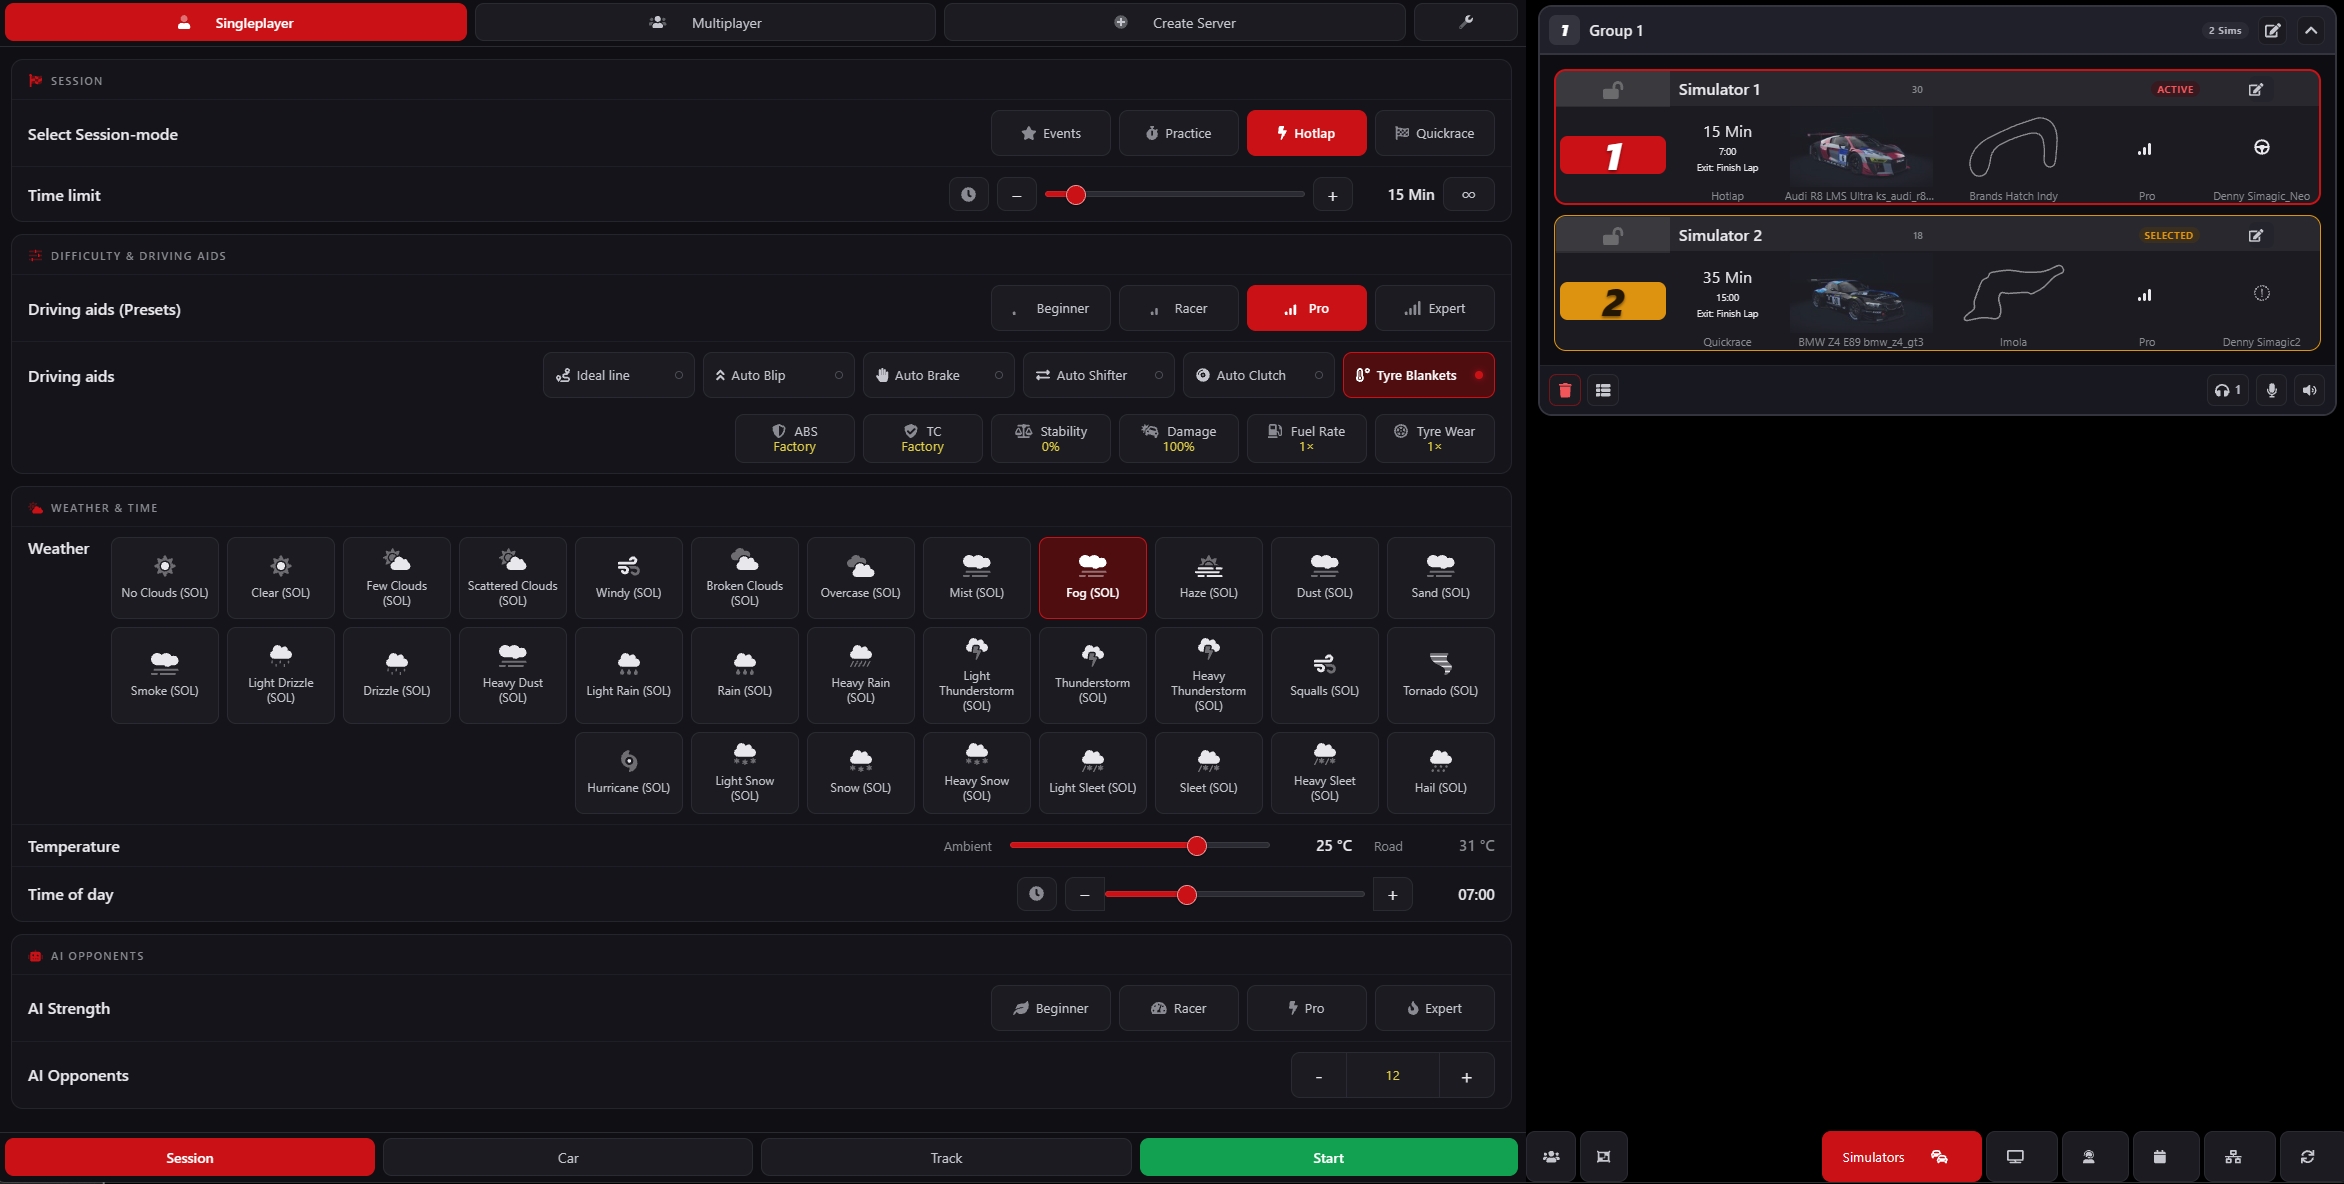
Task: Click the microphone icon in Group 1
Action: [2271, 390]
